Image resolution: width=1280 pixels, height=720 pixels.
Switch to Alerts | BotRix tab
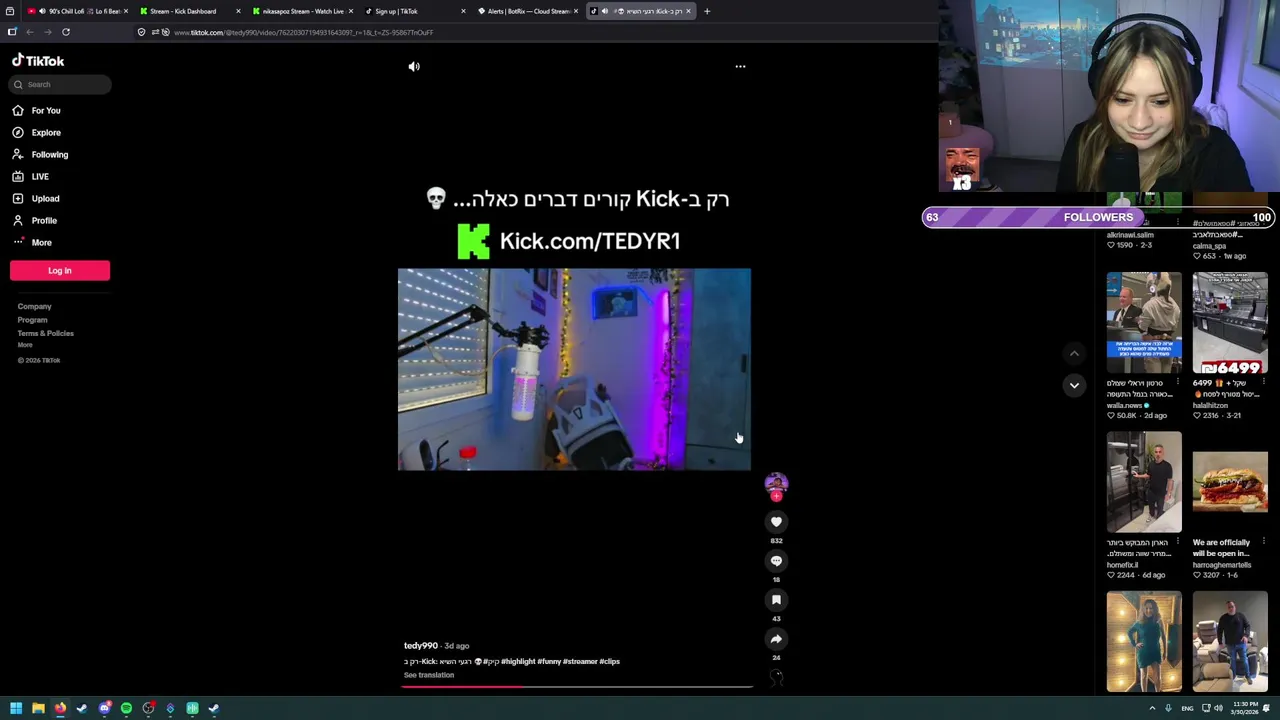tap(526, 11)
